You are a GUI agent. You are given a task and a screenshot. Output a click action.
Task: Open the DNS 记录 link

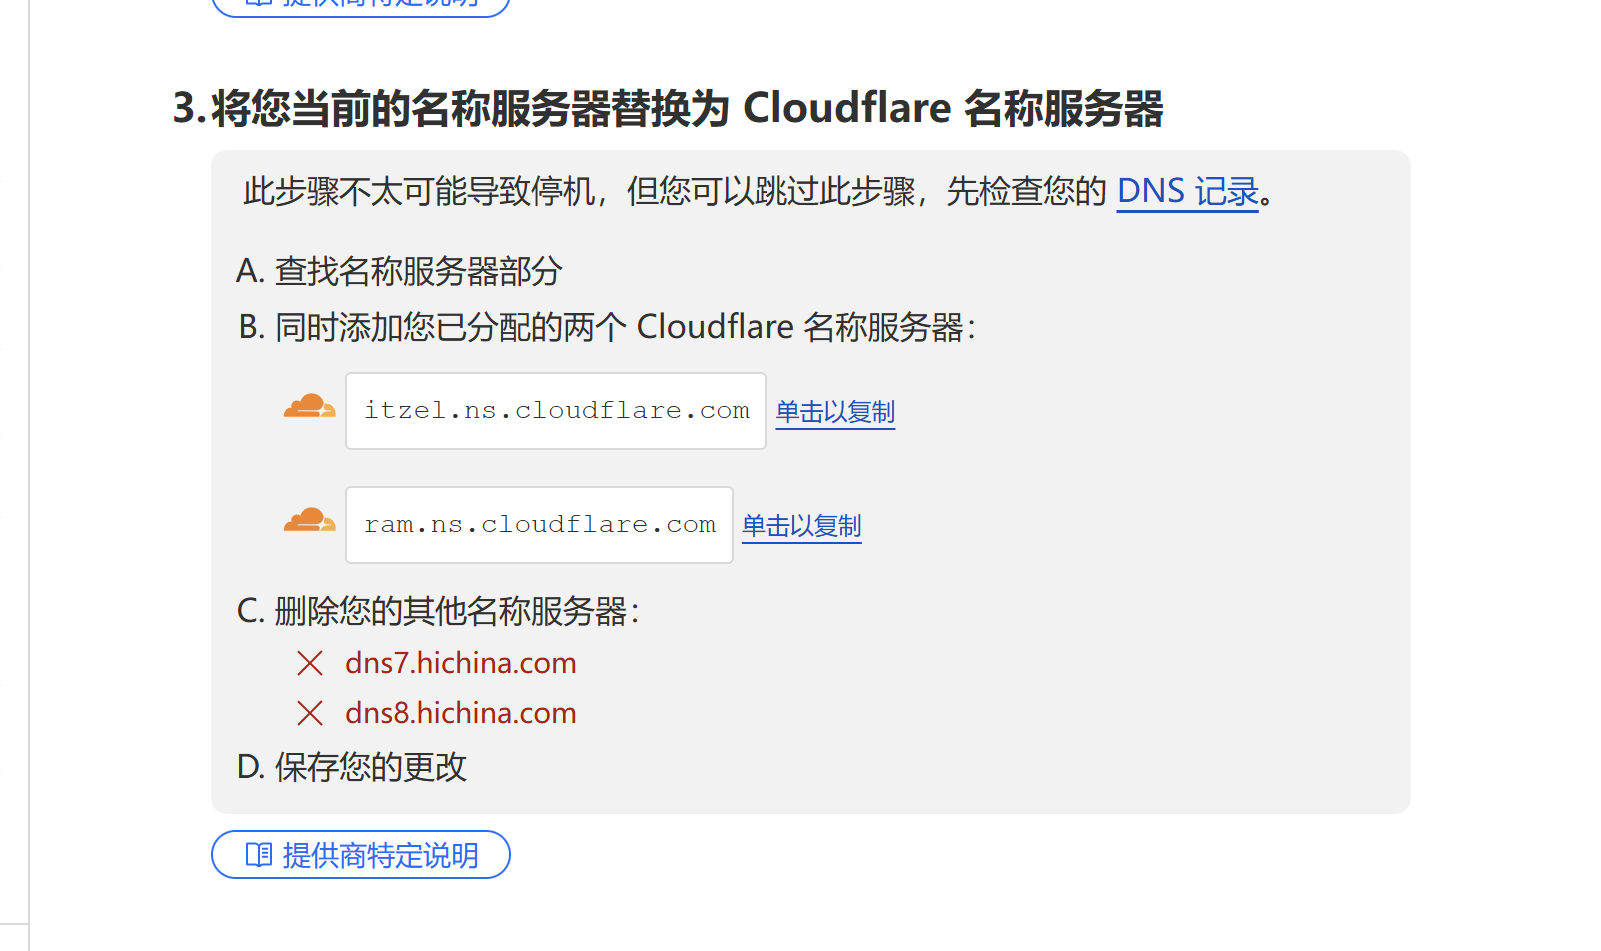click(x=1187, y=191)
